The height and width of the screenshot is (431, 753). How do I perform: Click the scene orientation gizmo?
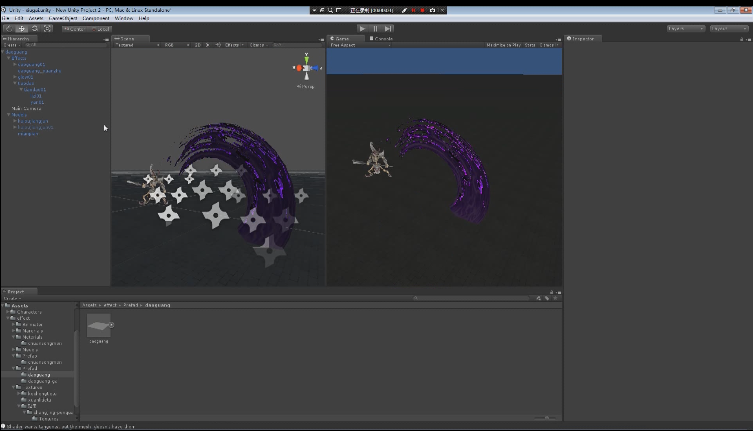(305, 69)
